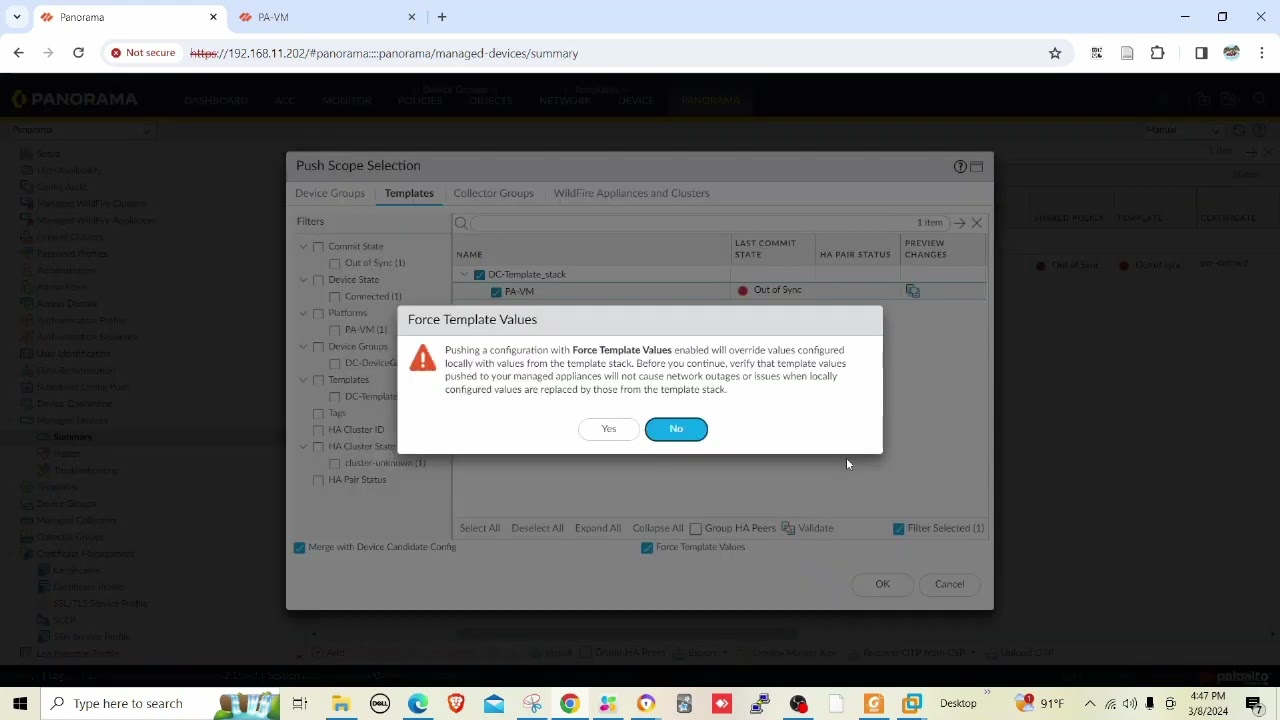Collapse the HA Cluster State filter group
Screen dimensions: 1280x720
[x=303, y=447]
